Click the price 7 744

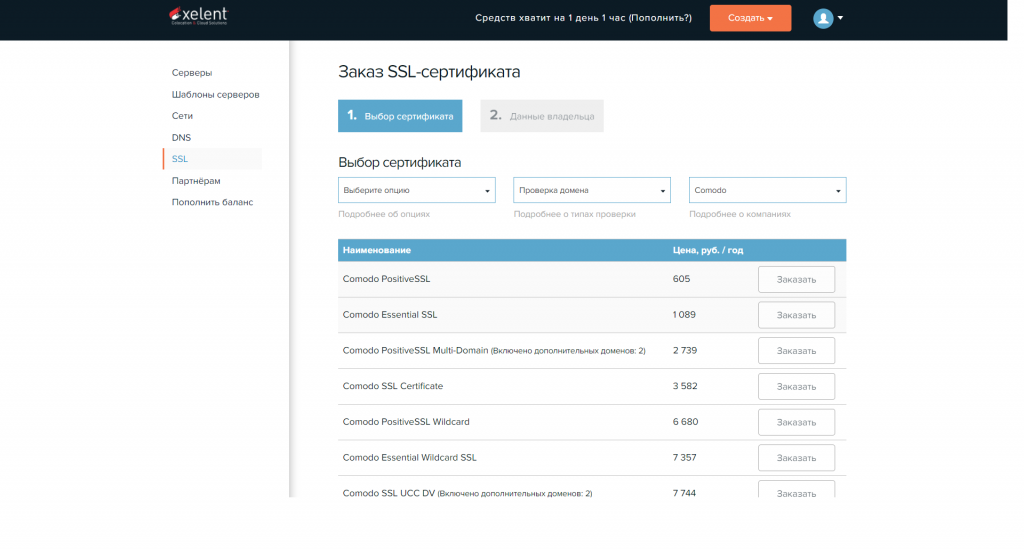[684, 493]
